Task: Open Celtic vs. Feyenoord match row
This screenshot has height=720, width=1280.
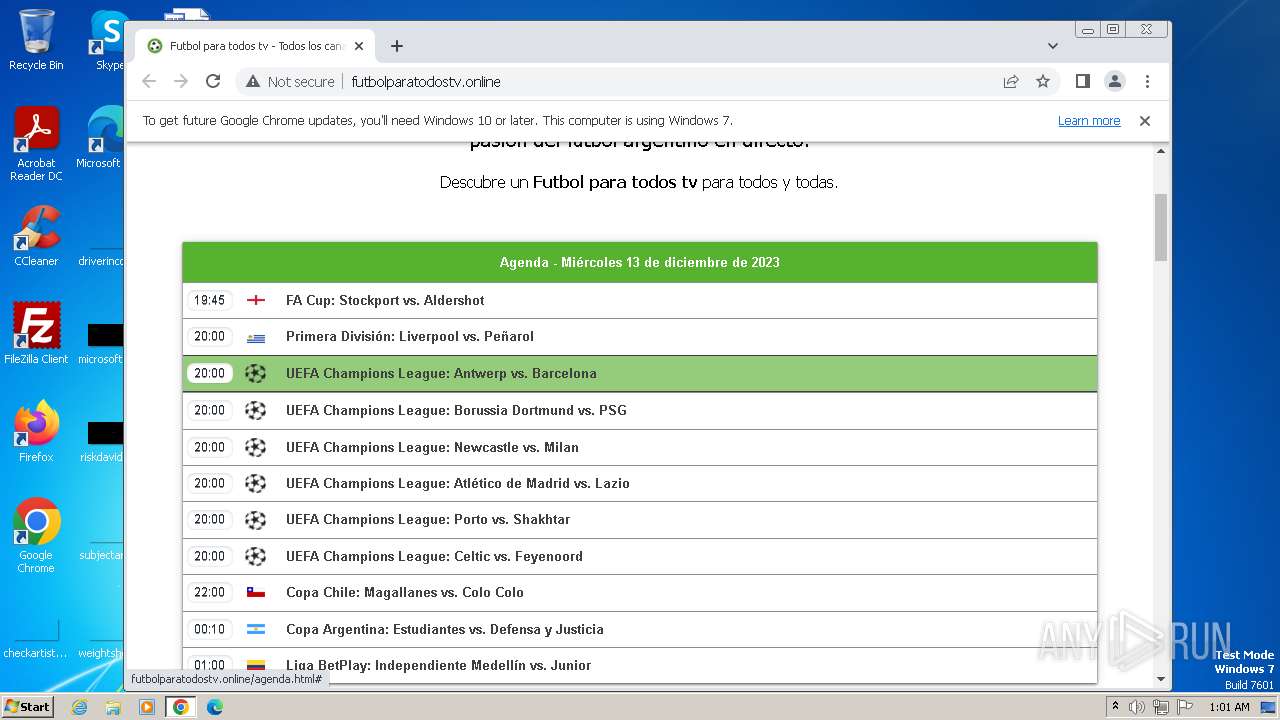Action: pos(640,556)
